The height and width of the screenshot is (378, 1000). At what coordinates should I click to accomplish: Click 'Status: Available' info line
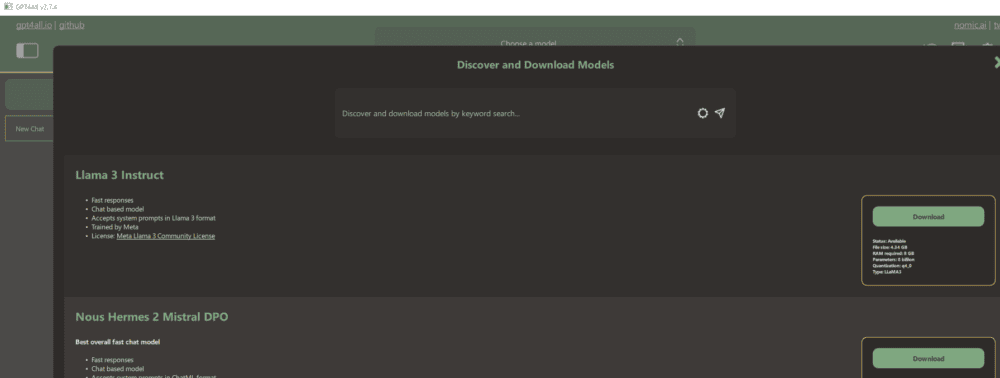889,241
